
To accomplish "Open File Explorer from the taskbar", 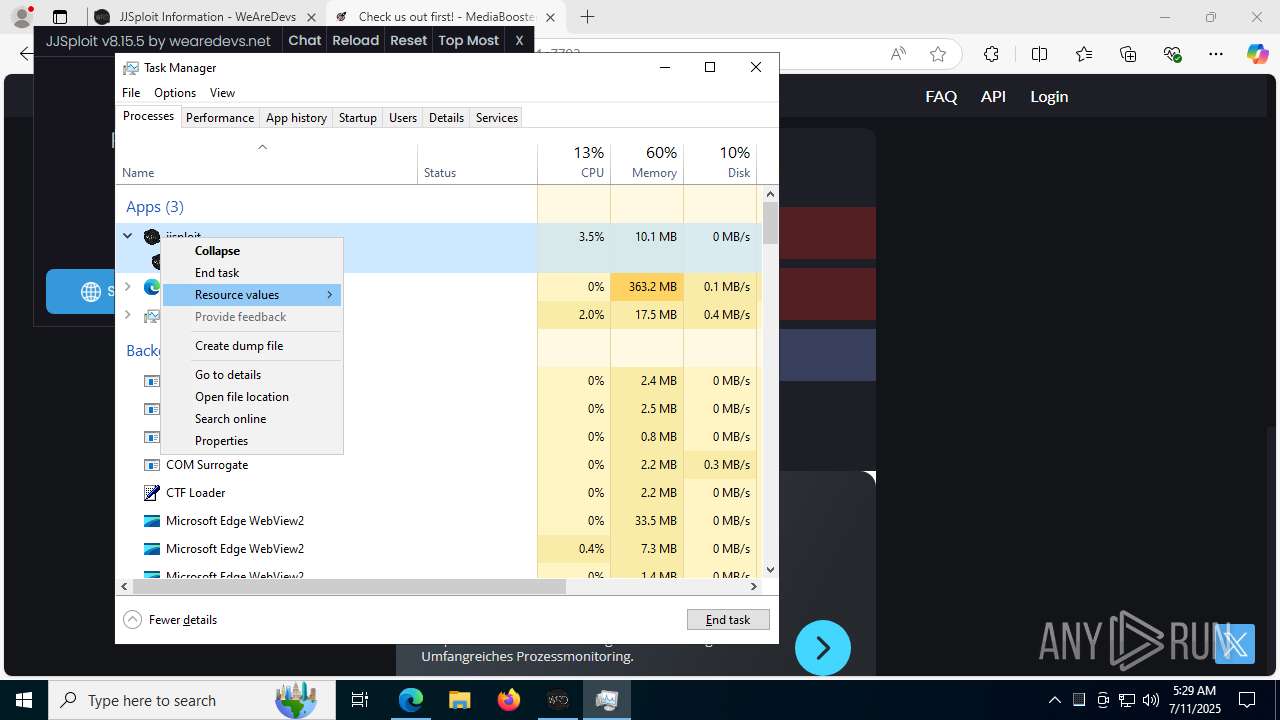I will (x=460, y=700).
